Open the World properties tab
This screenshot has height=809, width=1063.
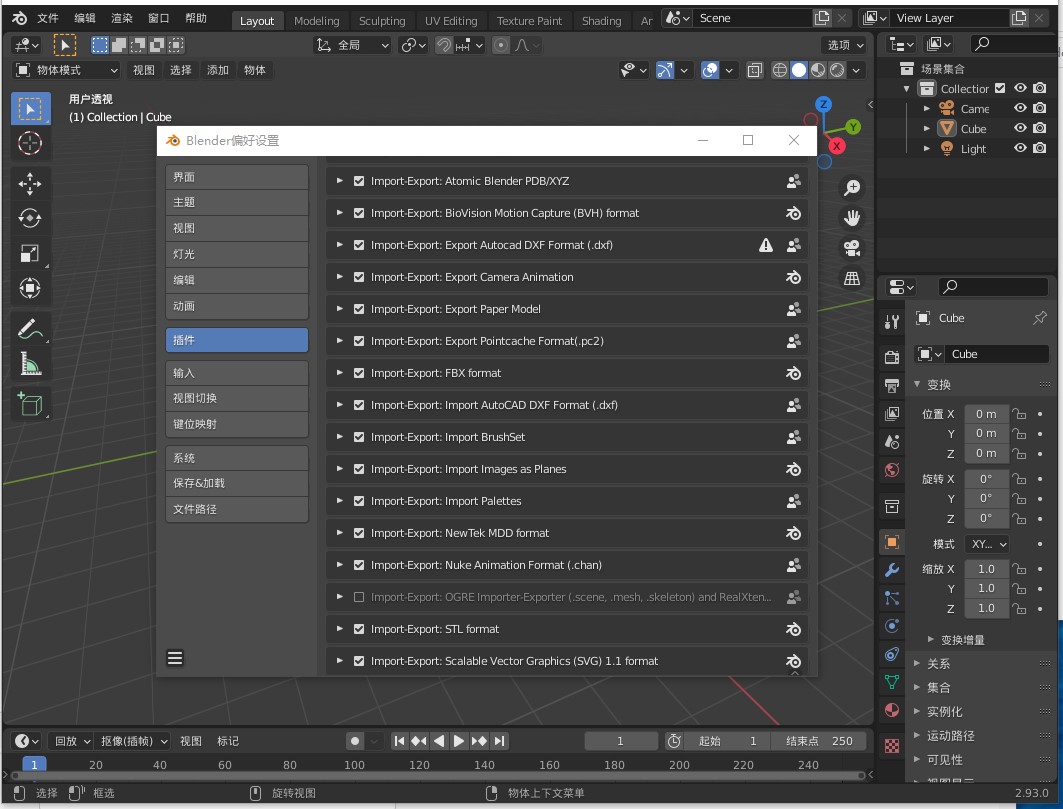891,469
